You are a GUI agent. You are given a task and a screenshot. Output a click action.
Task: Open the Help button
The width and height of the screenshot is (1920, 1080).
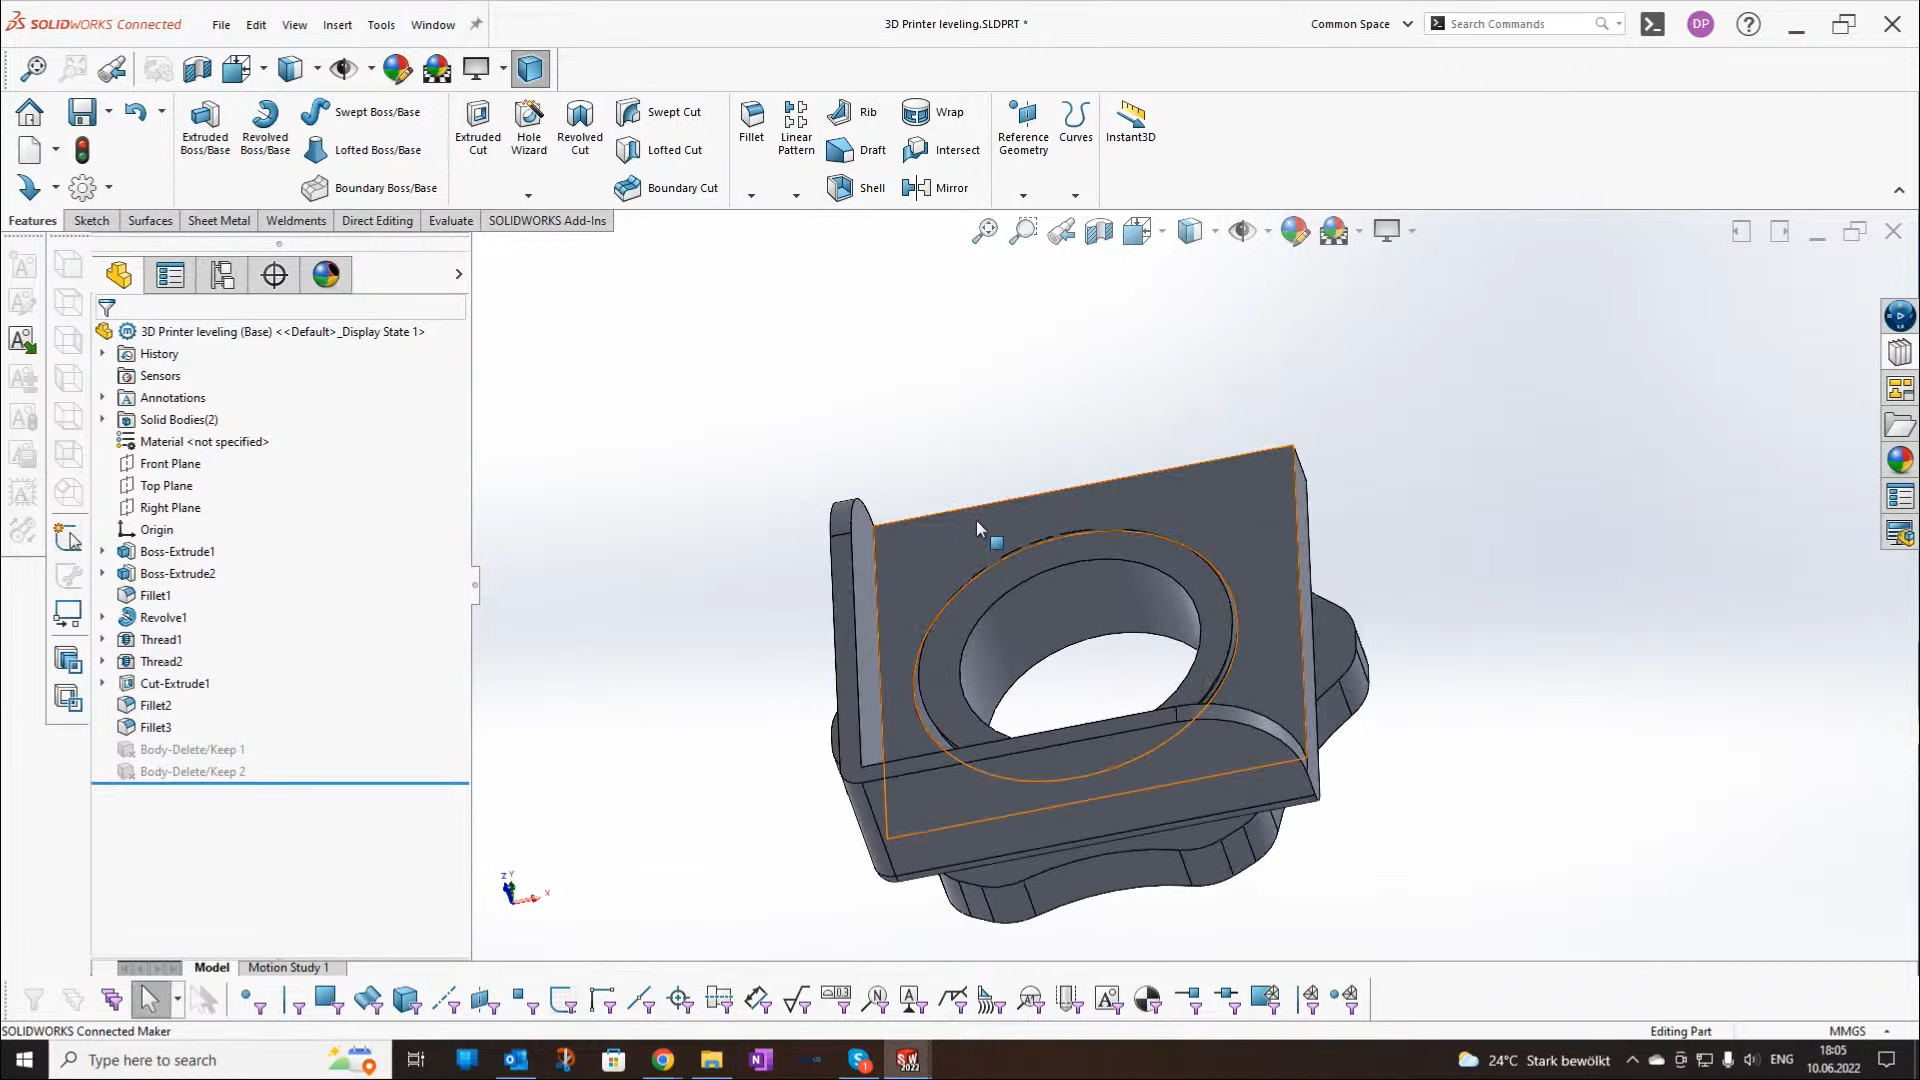coord(1748,23)
